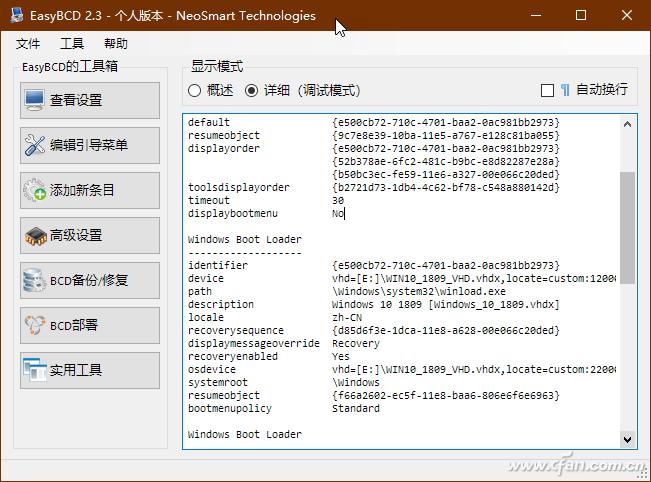Click the 'path' value winload.exe
Image resolution: width=651 pixels, height=482 pixels.
point(419,291)
